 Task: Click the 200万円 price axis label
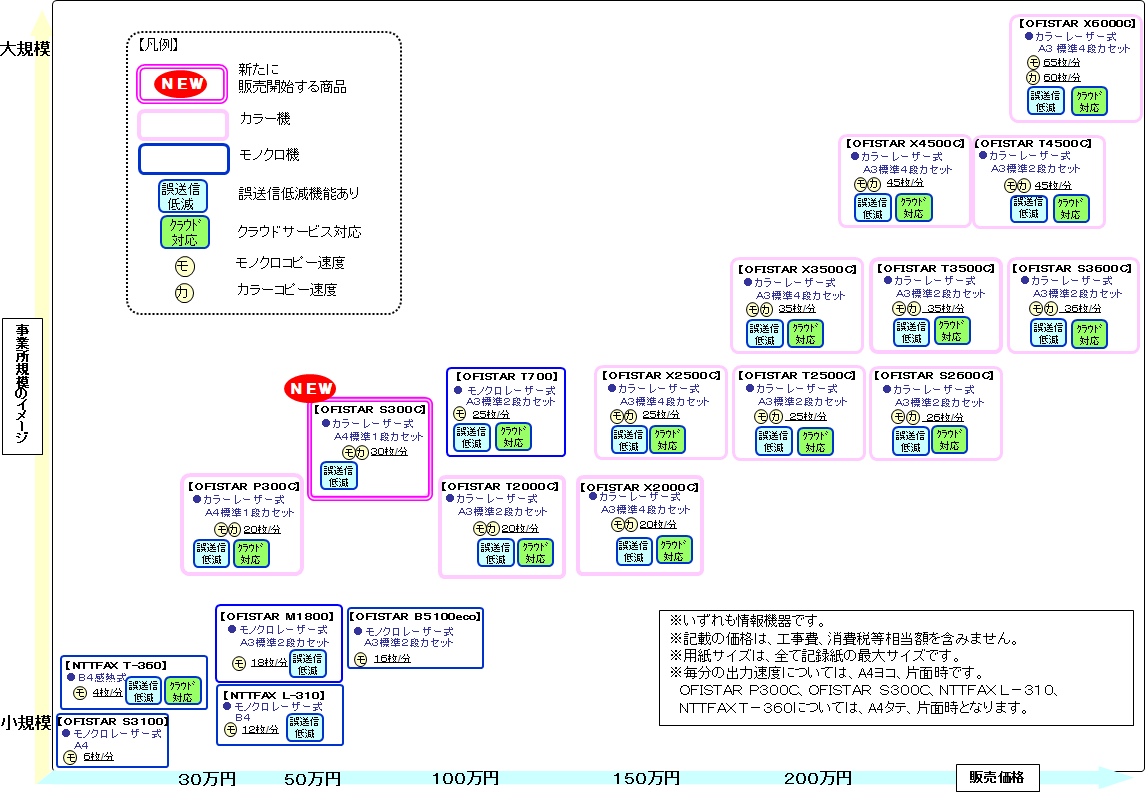click(x=818, y=779)
